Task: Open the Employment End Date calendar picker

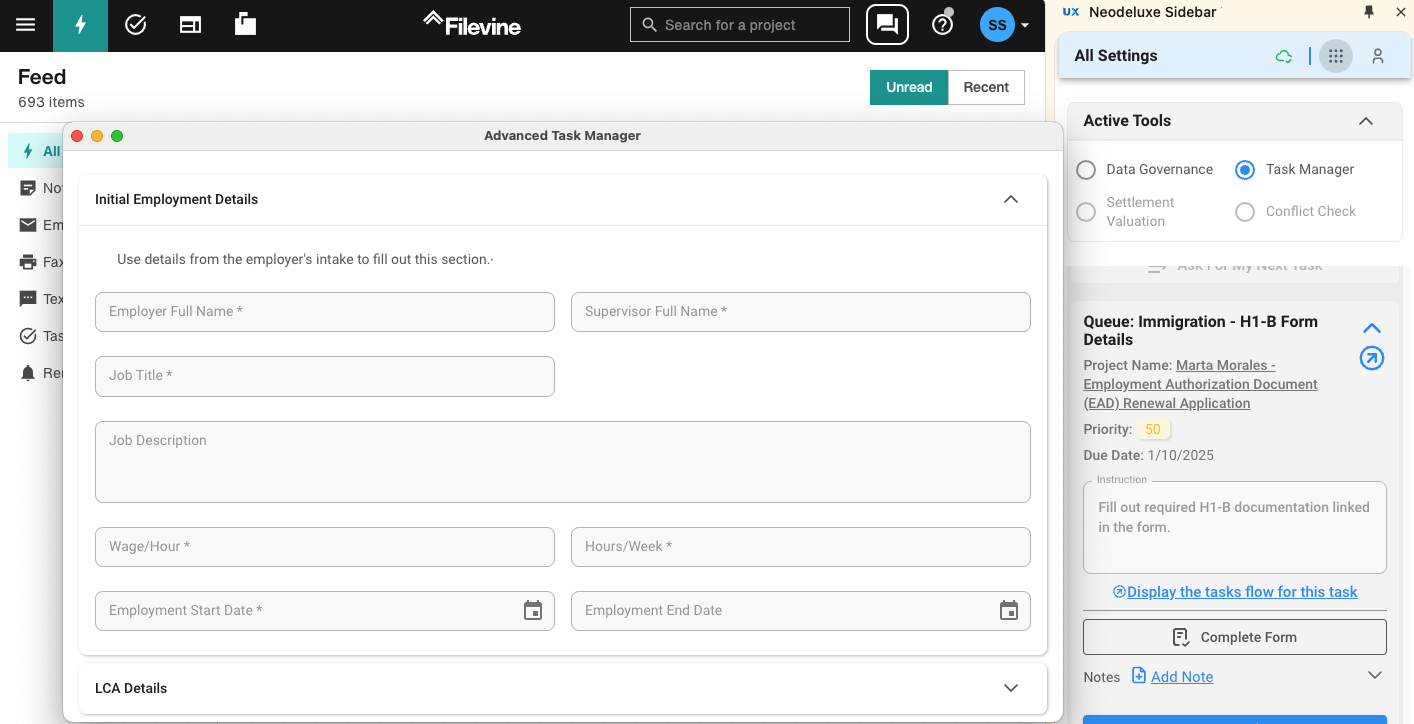Action: (1009, 610)
